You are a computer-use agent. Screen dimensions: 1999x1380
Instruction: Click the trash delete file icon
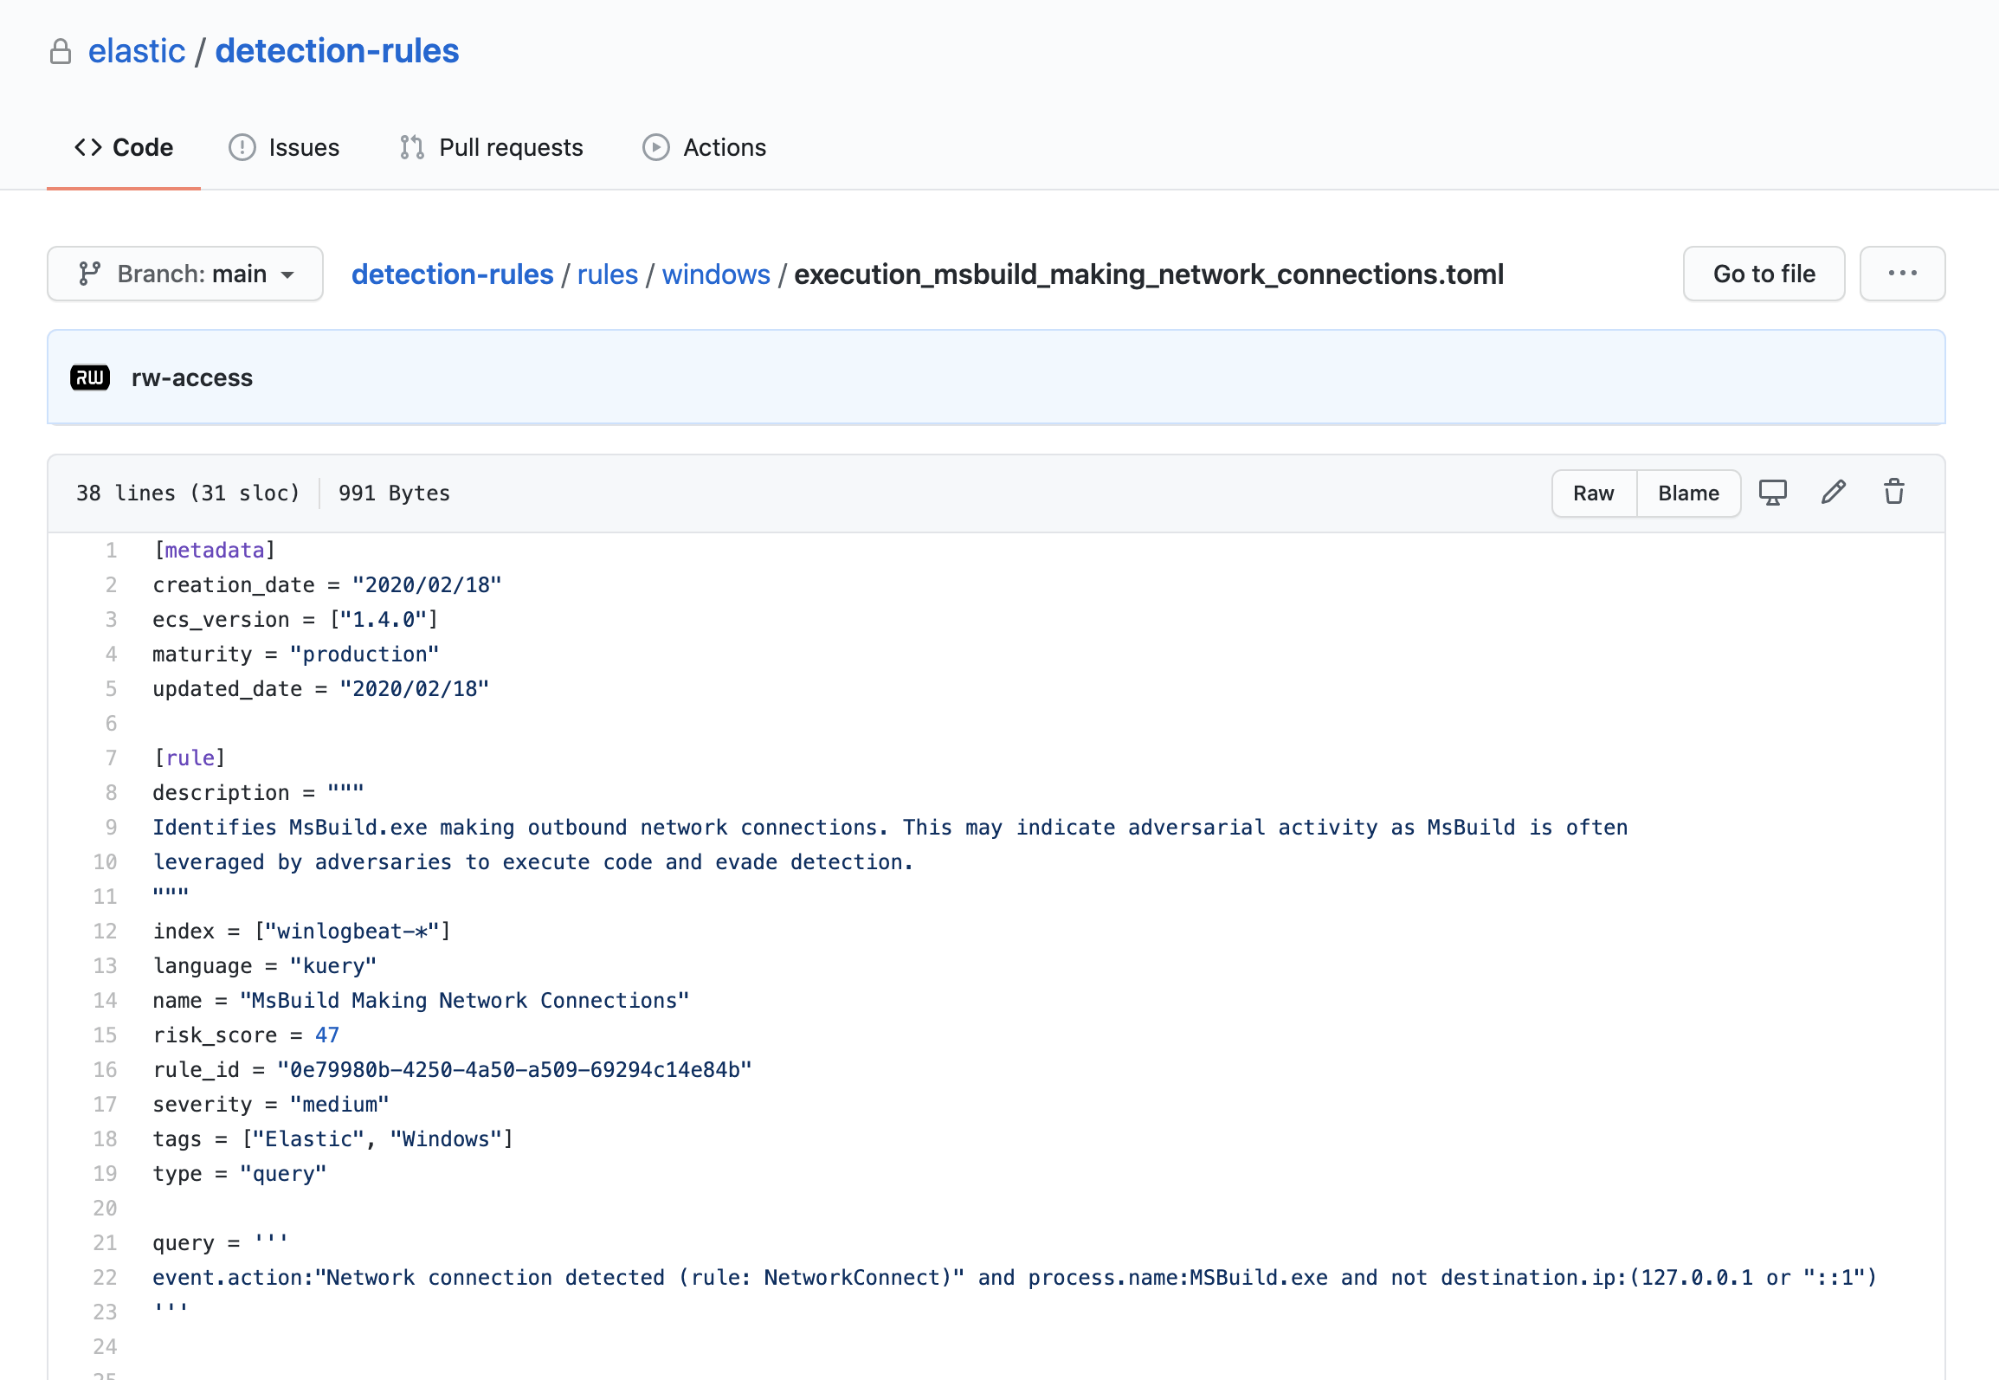[1894, 493]
